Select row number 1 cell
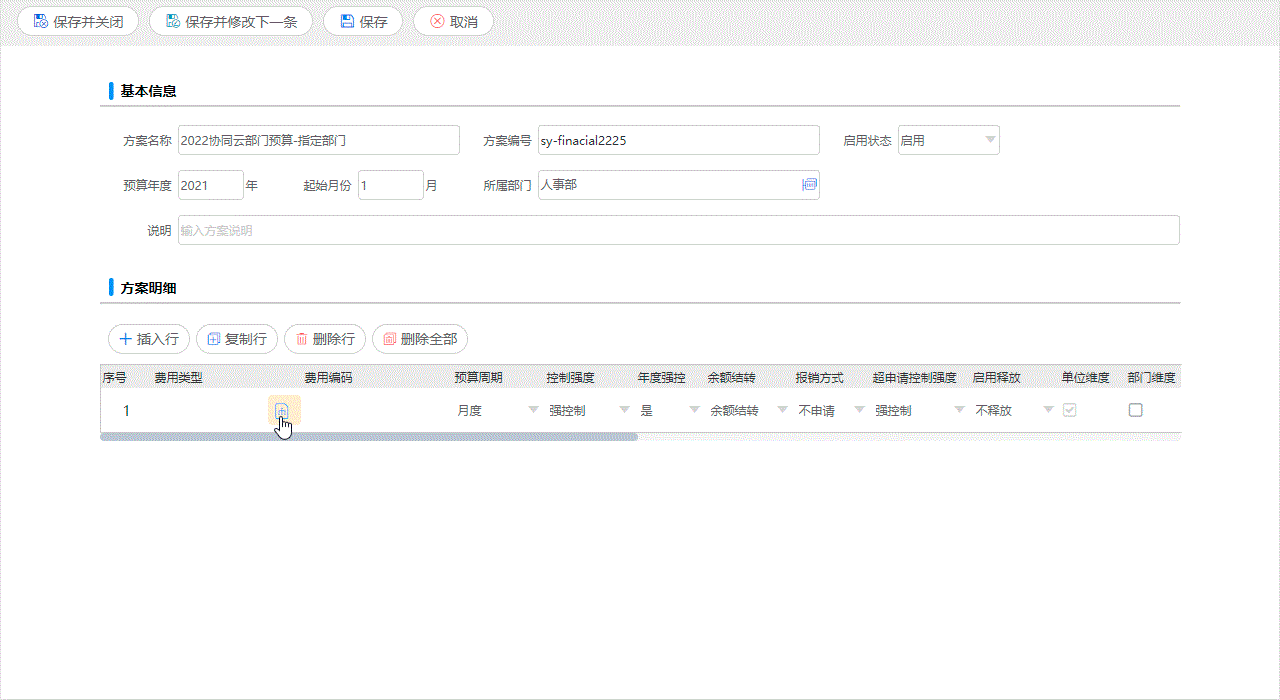Image resolution: width=1280 pixels, height=700 pixels. (126, 410)
